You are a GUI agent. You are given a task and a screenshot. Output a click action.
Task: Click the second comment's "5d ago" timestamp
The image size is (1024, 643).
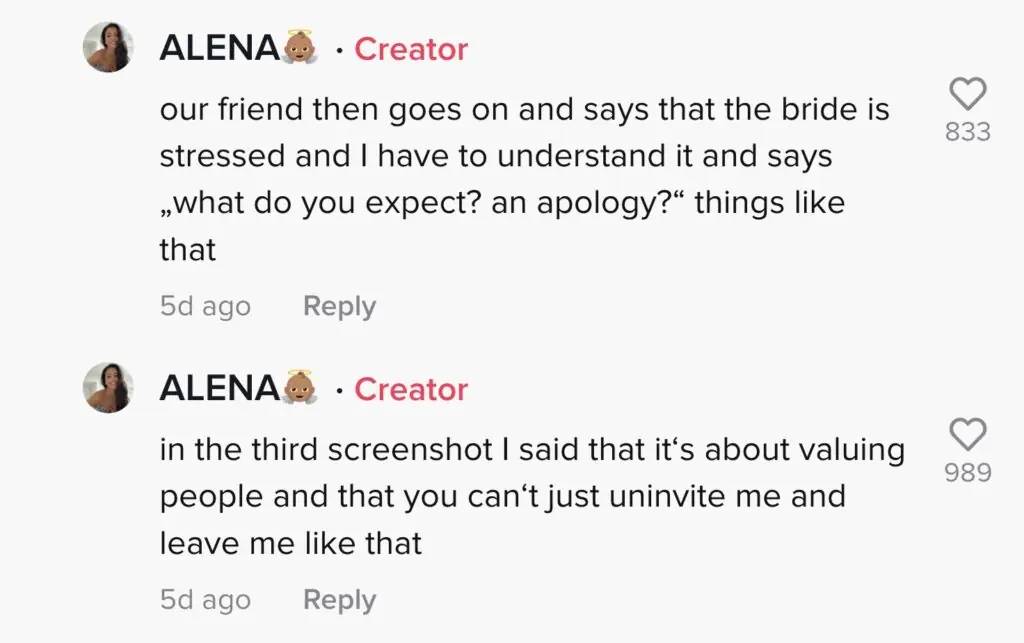coord(205,600)
